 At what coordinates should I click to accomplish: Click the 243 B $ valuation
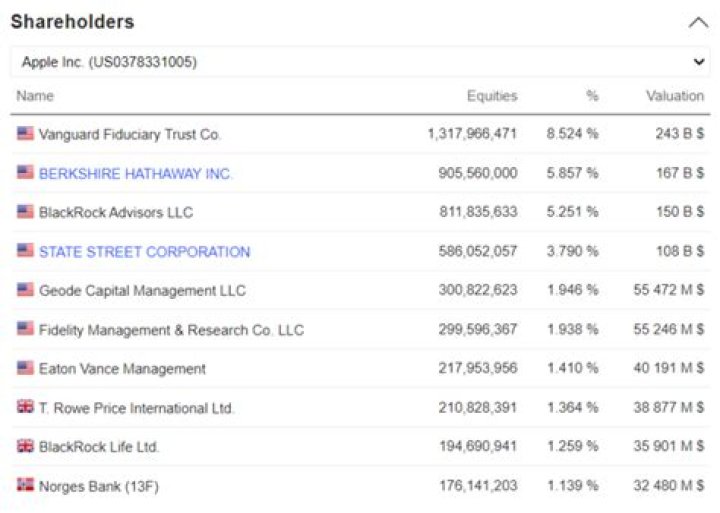pos(680,134)
